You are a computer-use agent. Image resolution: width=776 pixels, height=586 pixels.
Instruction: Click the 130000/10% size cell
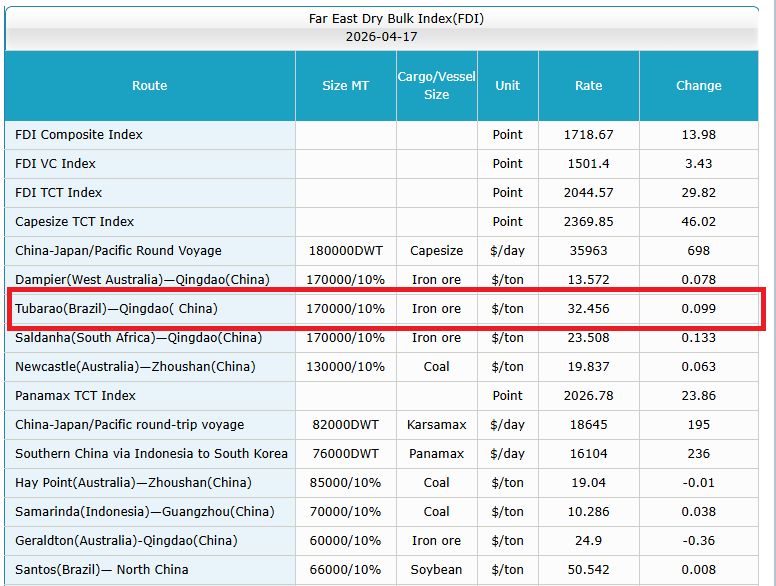tap(345, 367)
